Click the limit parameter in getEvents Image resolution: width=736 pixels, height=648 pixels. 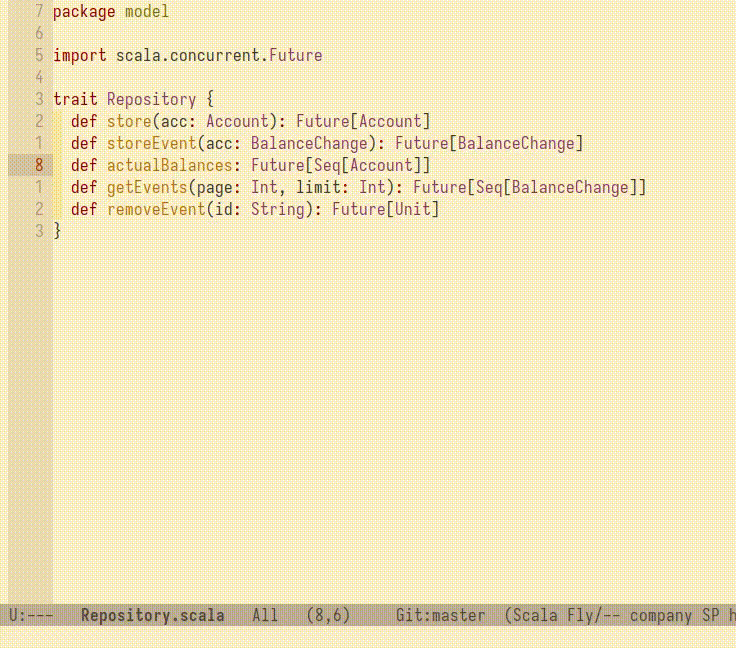coord(318,188)
